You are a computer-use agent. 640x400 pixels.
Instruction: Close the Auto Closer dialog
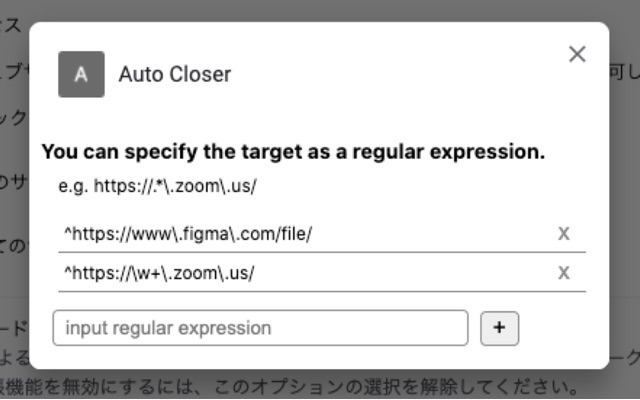click(x=577, y=54)
